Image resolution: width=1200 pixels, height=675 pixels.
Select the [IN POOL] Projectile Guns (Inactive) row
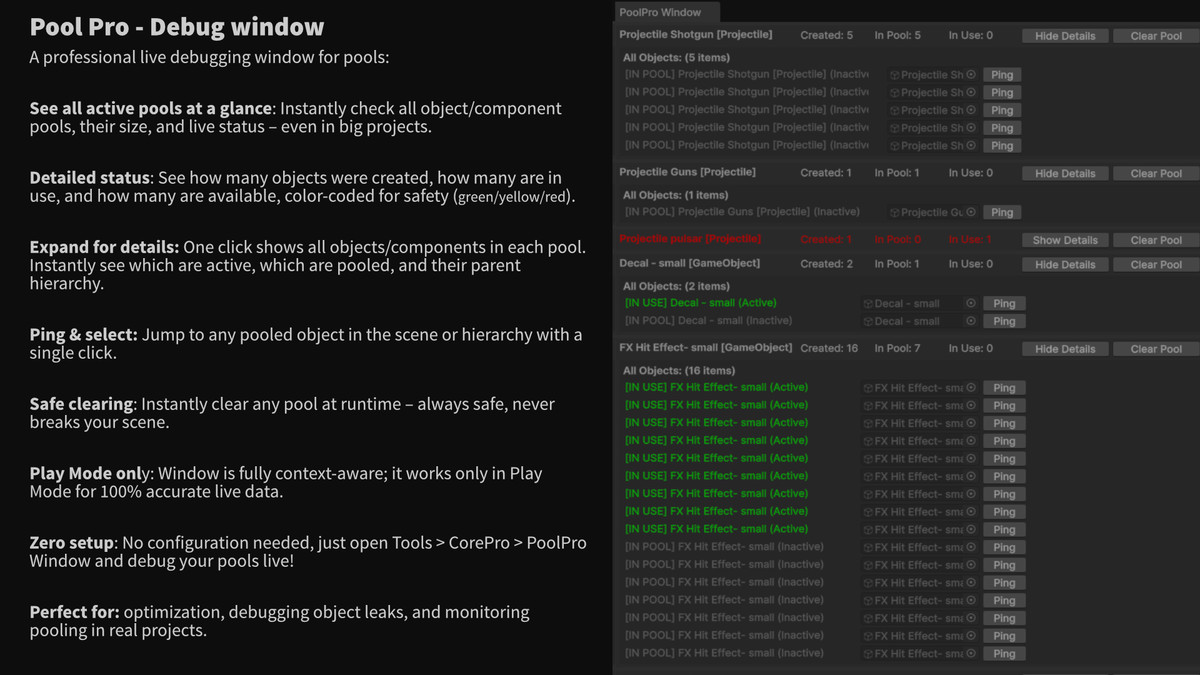pos(742,212)
